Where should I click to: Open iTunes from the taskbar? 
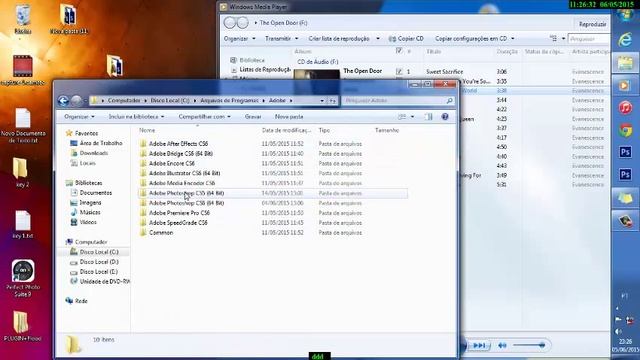pos(625,108)
